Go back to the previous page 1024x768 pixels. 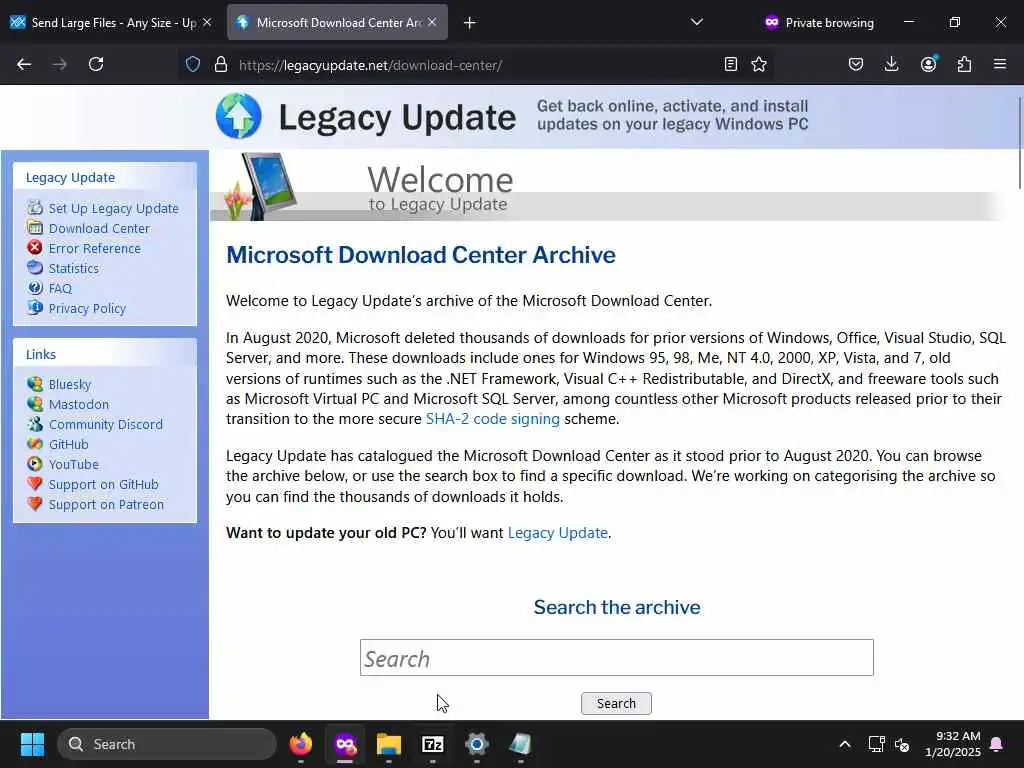click(24, 65)
